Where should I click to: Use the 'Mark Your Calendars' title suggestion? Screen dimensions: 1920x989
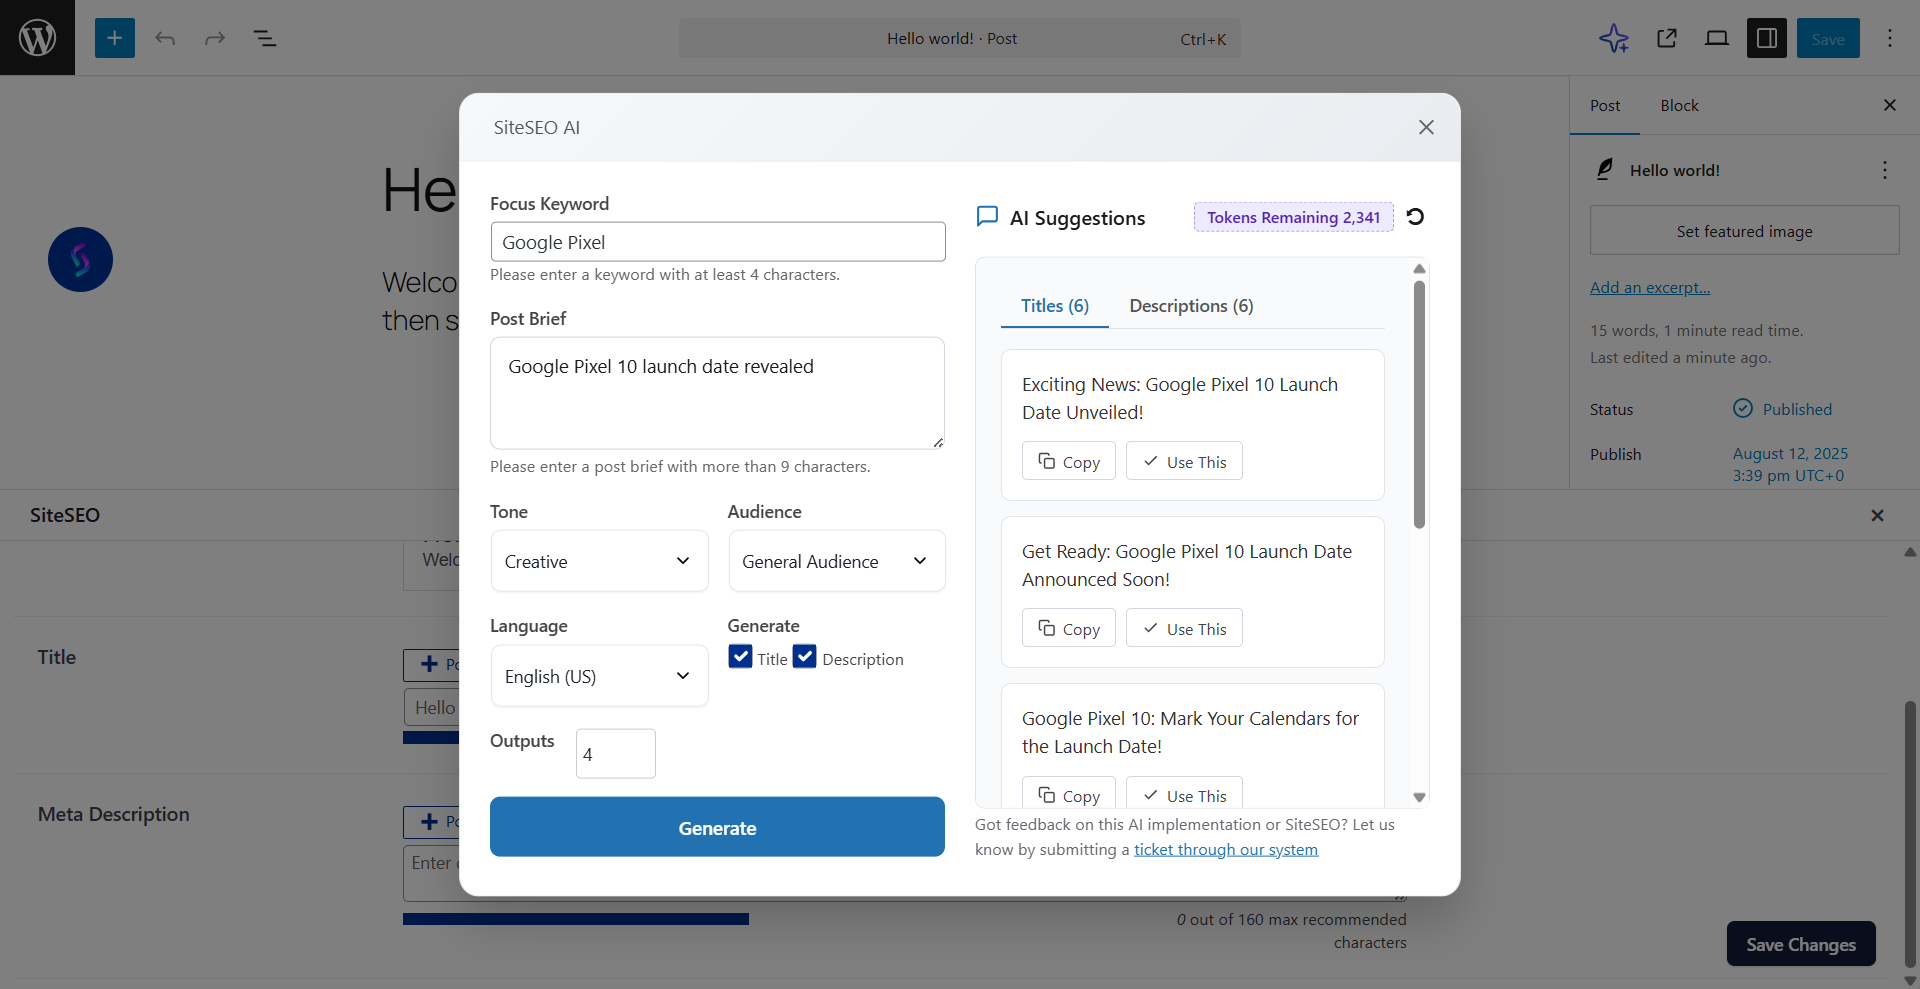click(1184, 792)
